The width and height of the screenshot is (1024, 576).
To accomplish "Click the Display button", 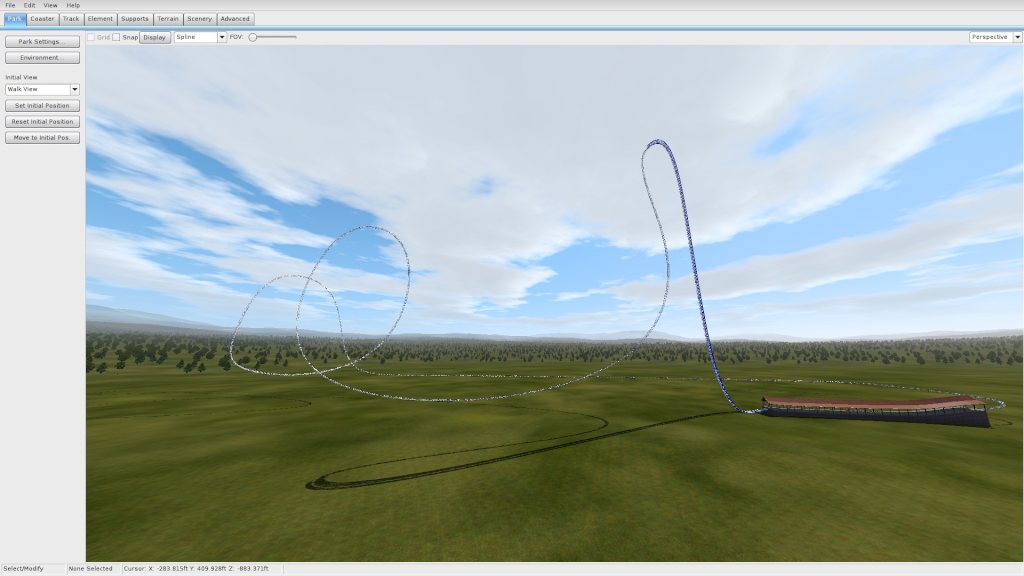I will [x=155, y=37].
